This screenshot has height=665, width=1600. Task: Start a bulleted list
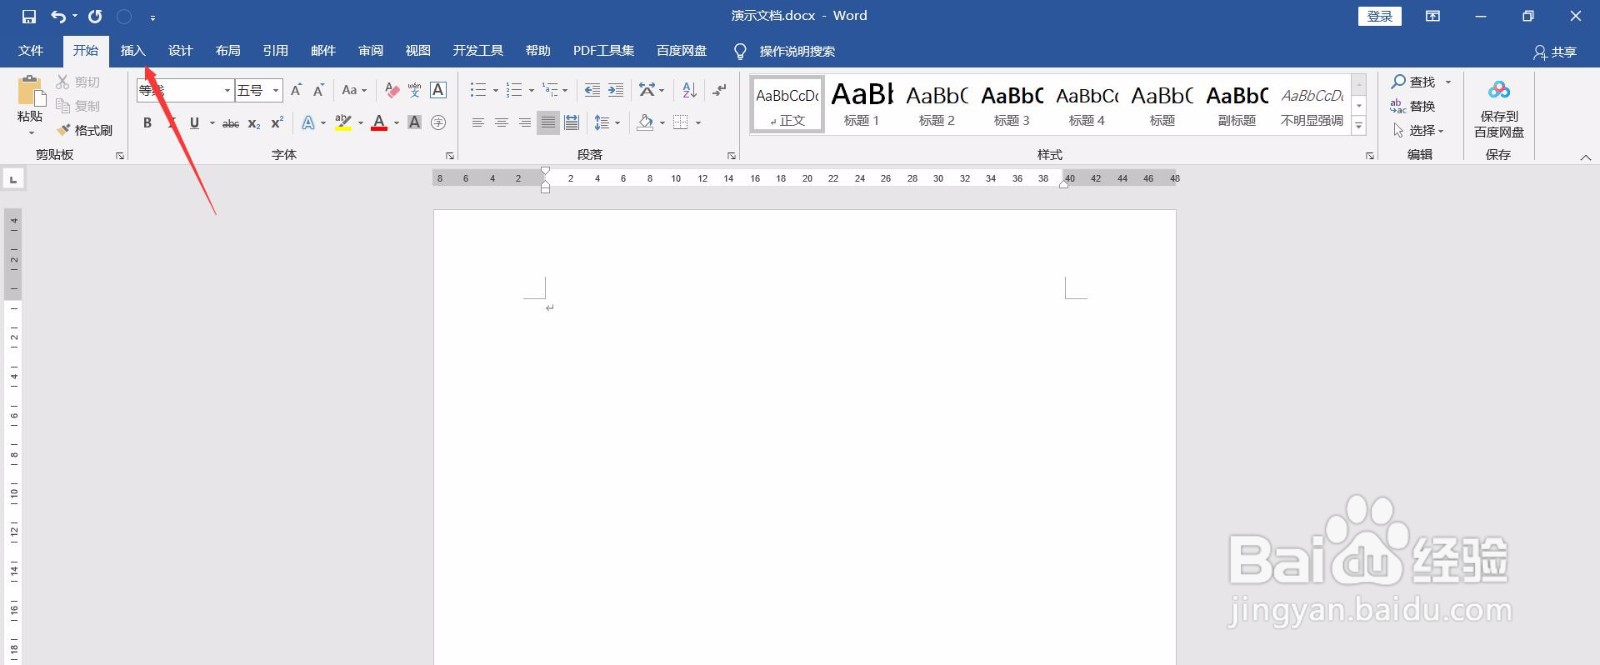478,90
